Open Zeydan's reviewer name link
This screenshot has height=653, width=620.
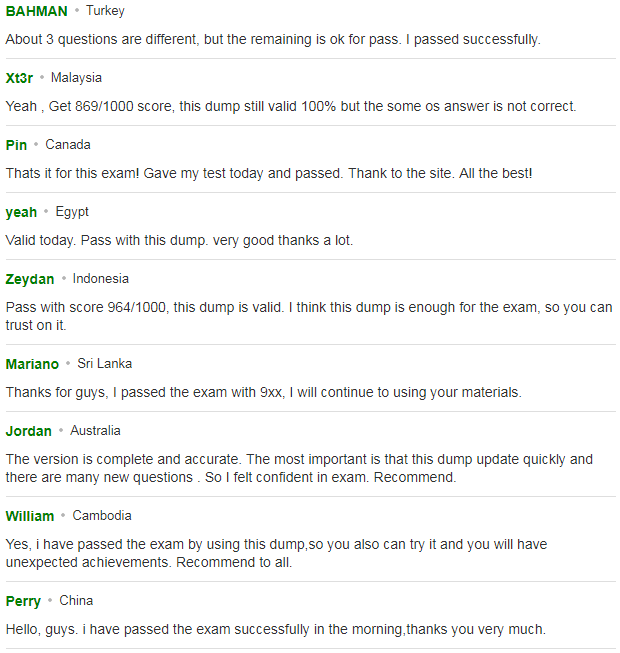[x=30, y=279]
